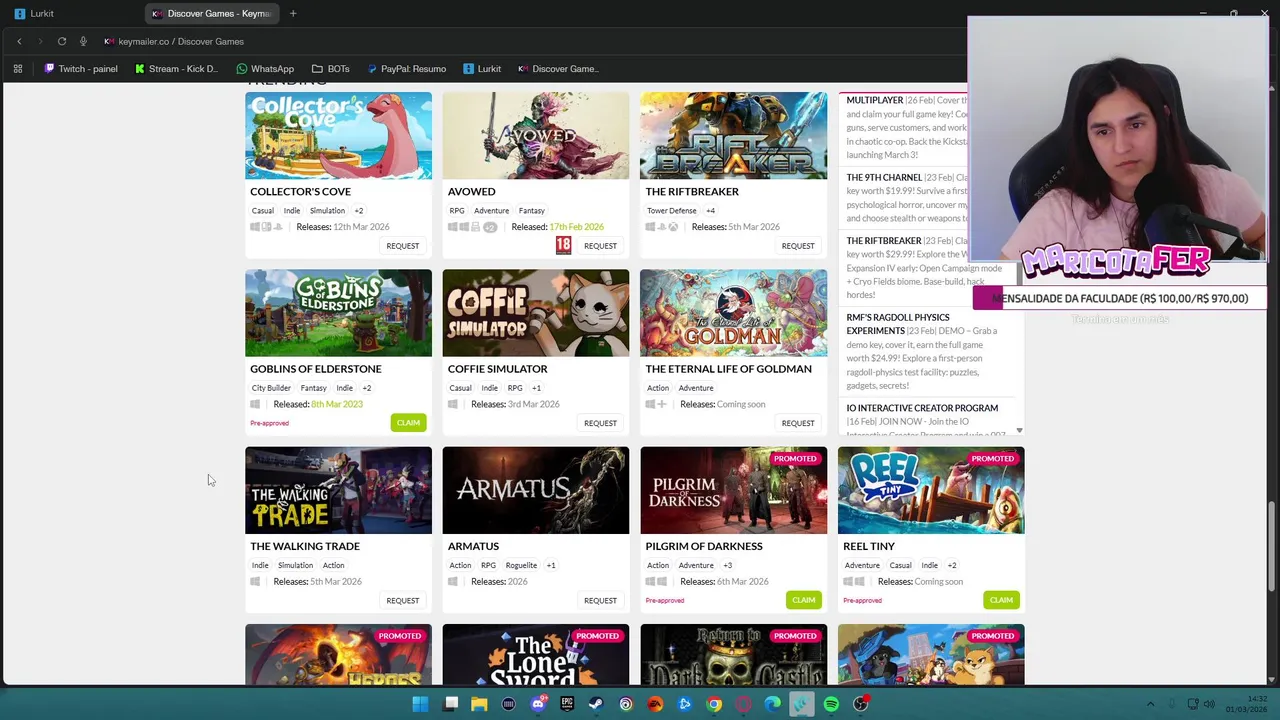Screen dimensions: 1280x720
Task: Click THE WALKING TRADE game title
Action: 305,546
